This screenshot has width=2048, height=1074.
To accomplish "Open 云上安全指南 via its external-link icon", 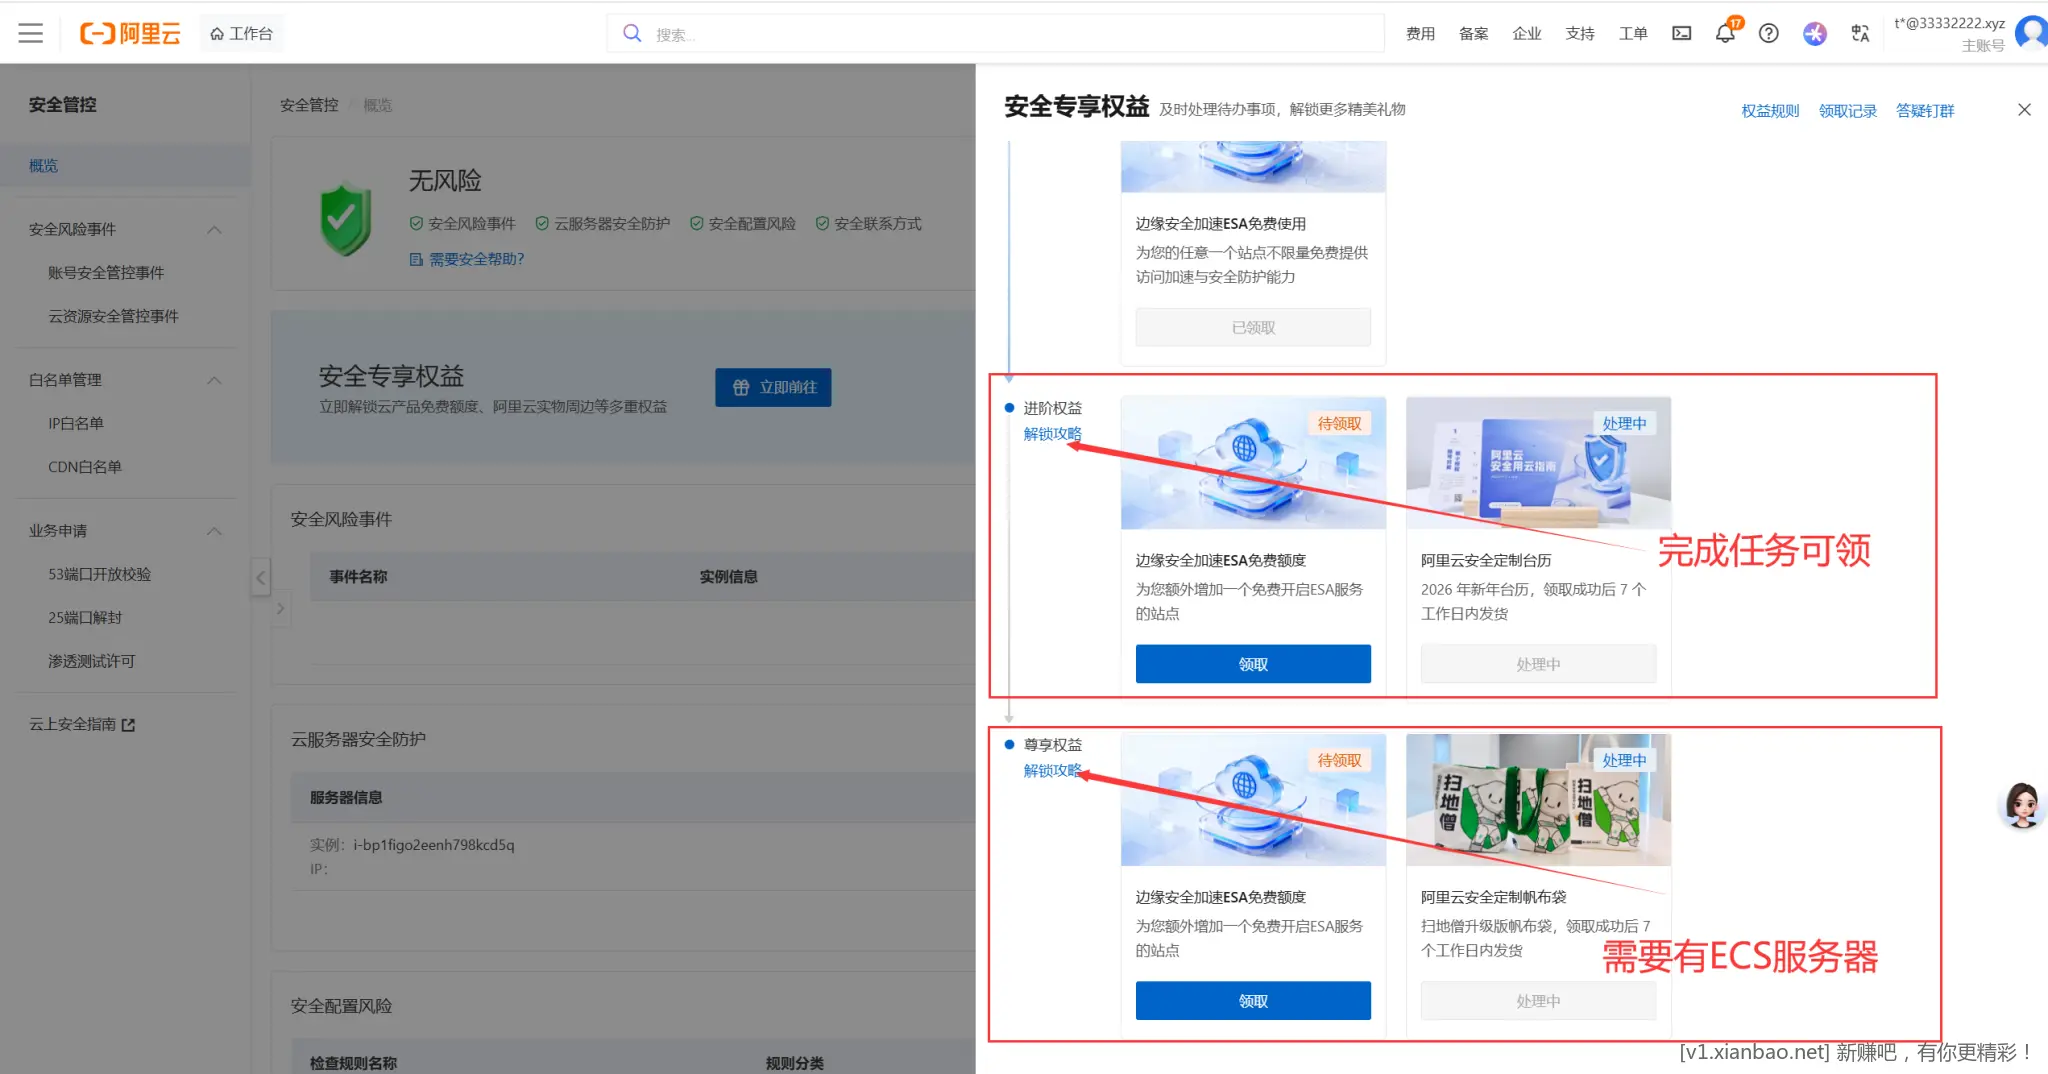I will pos(129,723).
